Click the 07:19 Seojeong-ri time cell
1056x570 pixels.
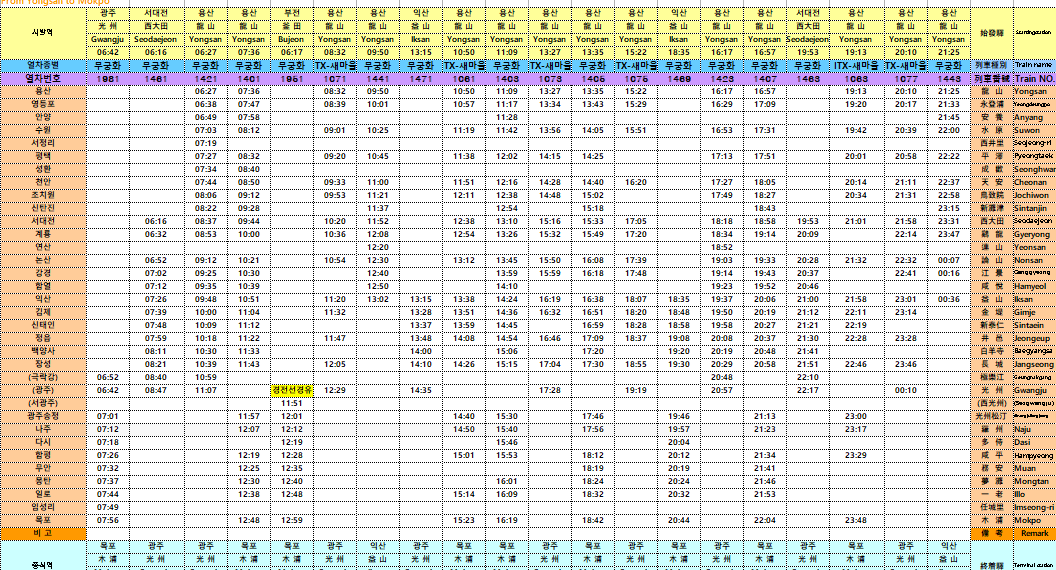click(x=205, y=144)
